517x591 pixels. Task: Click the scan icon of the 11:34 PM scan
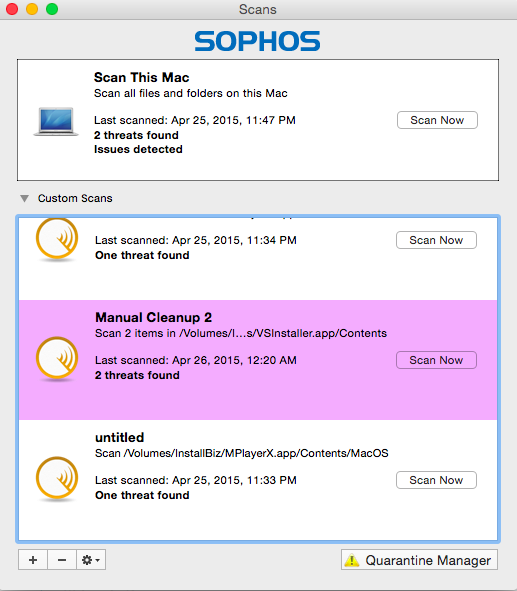(x=57, y=239)
